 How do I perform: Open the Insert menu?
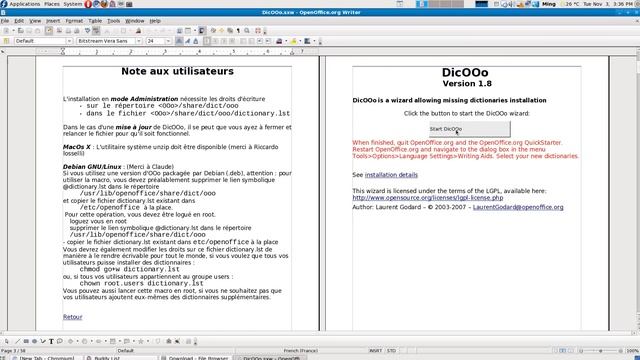click(x=53, y=21)
